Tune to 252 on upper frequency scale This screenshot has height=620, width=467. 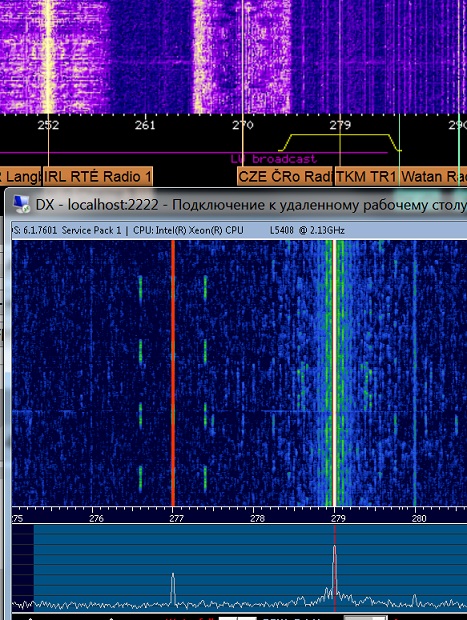point(48,125)
